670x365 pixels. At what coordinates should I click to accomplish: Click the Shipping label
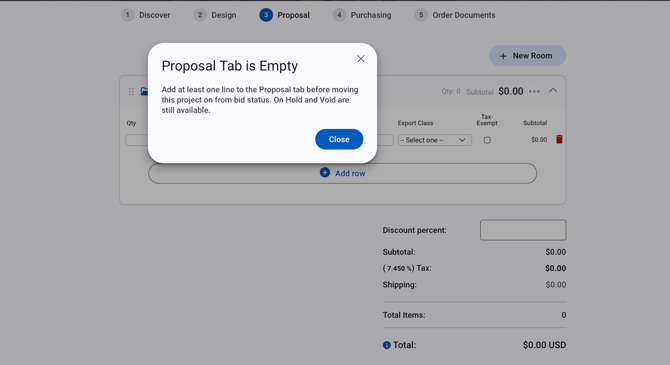tap(400, 285)
